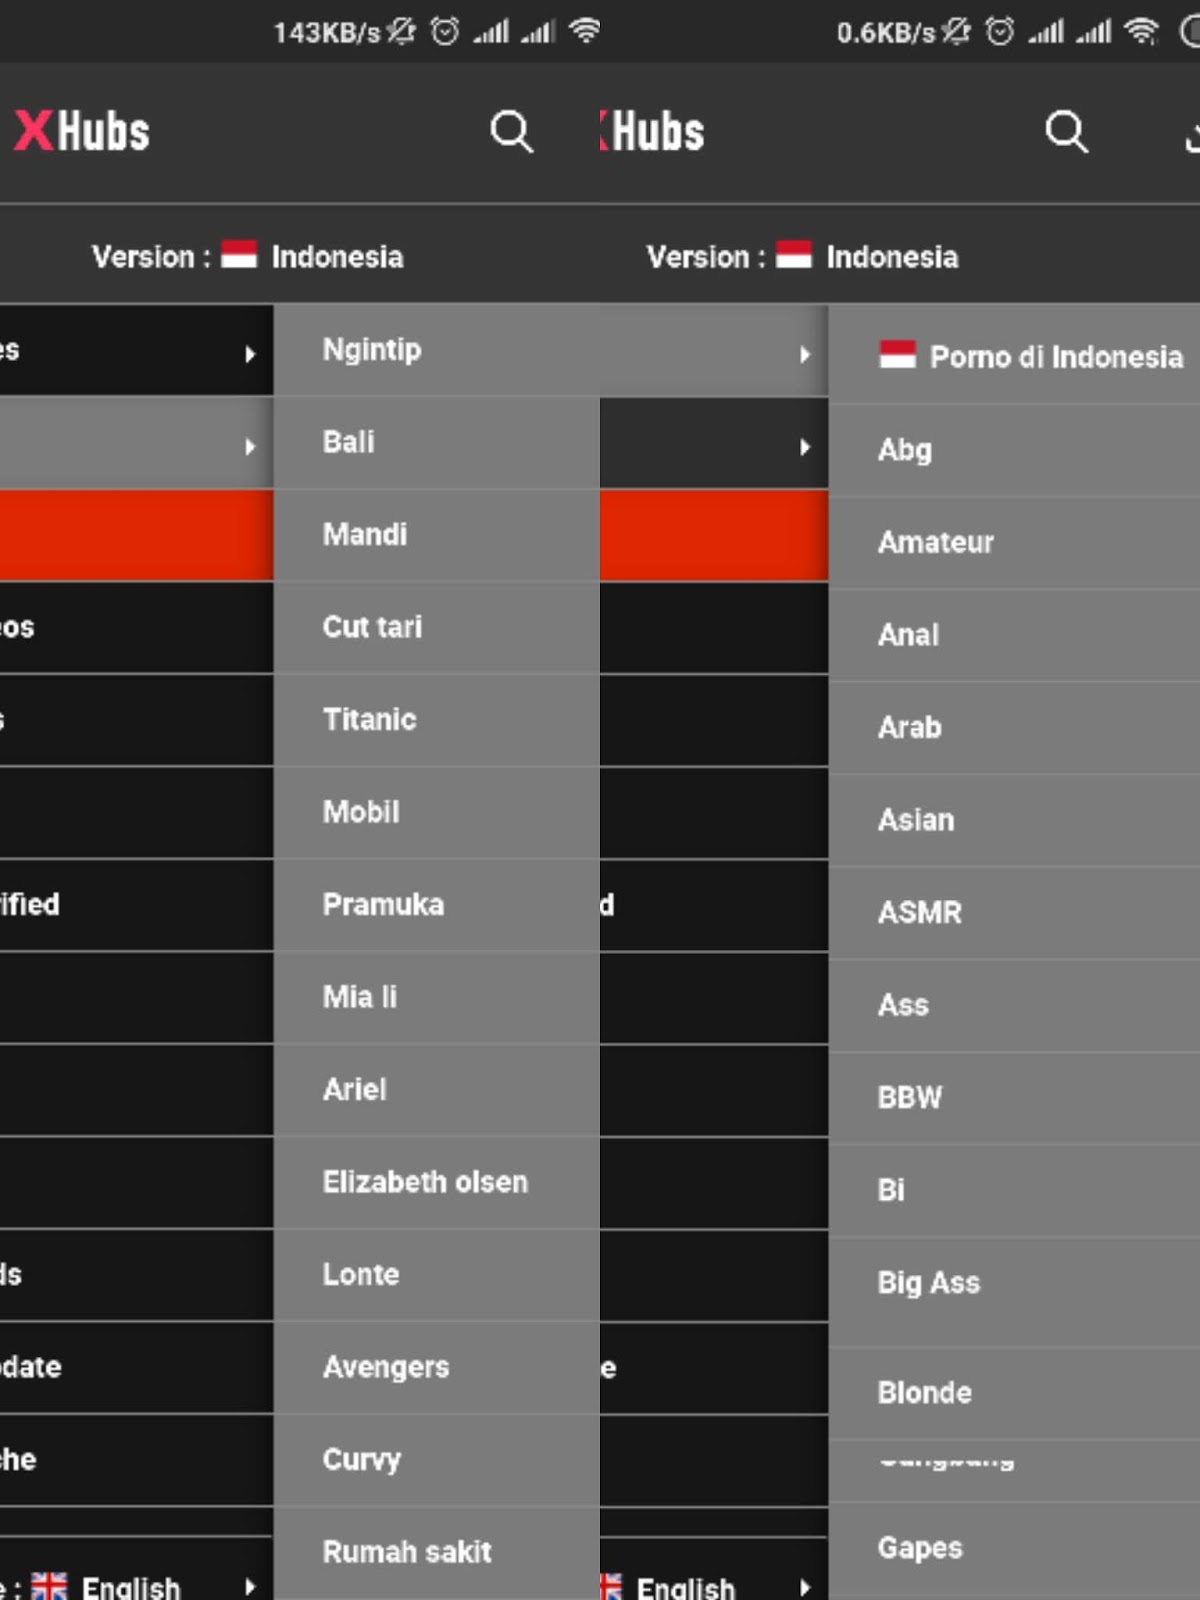Select the 'Bi' category
Screen dimensions: 1200x1600
(1014, 1190)
